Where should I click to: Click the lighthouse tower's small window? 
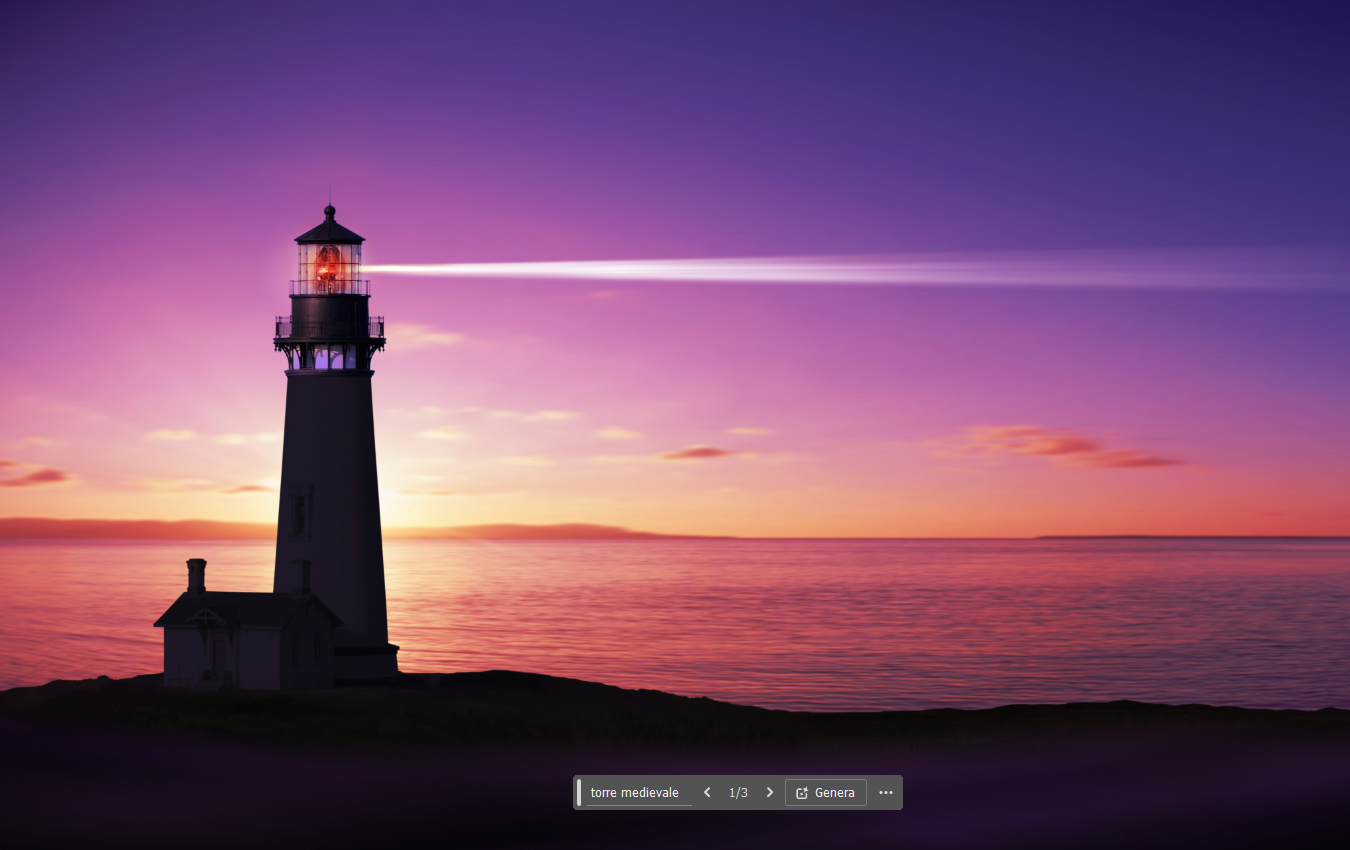pos(298,513)
